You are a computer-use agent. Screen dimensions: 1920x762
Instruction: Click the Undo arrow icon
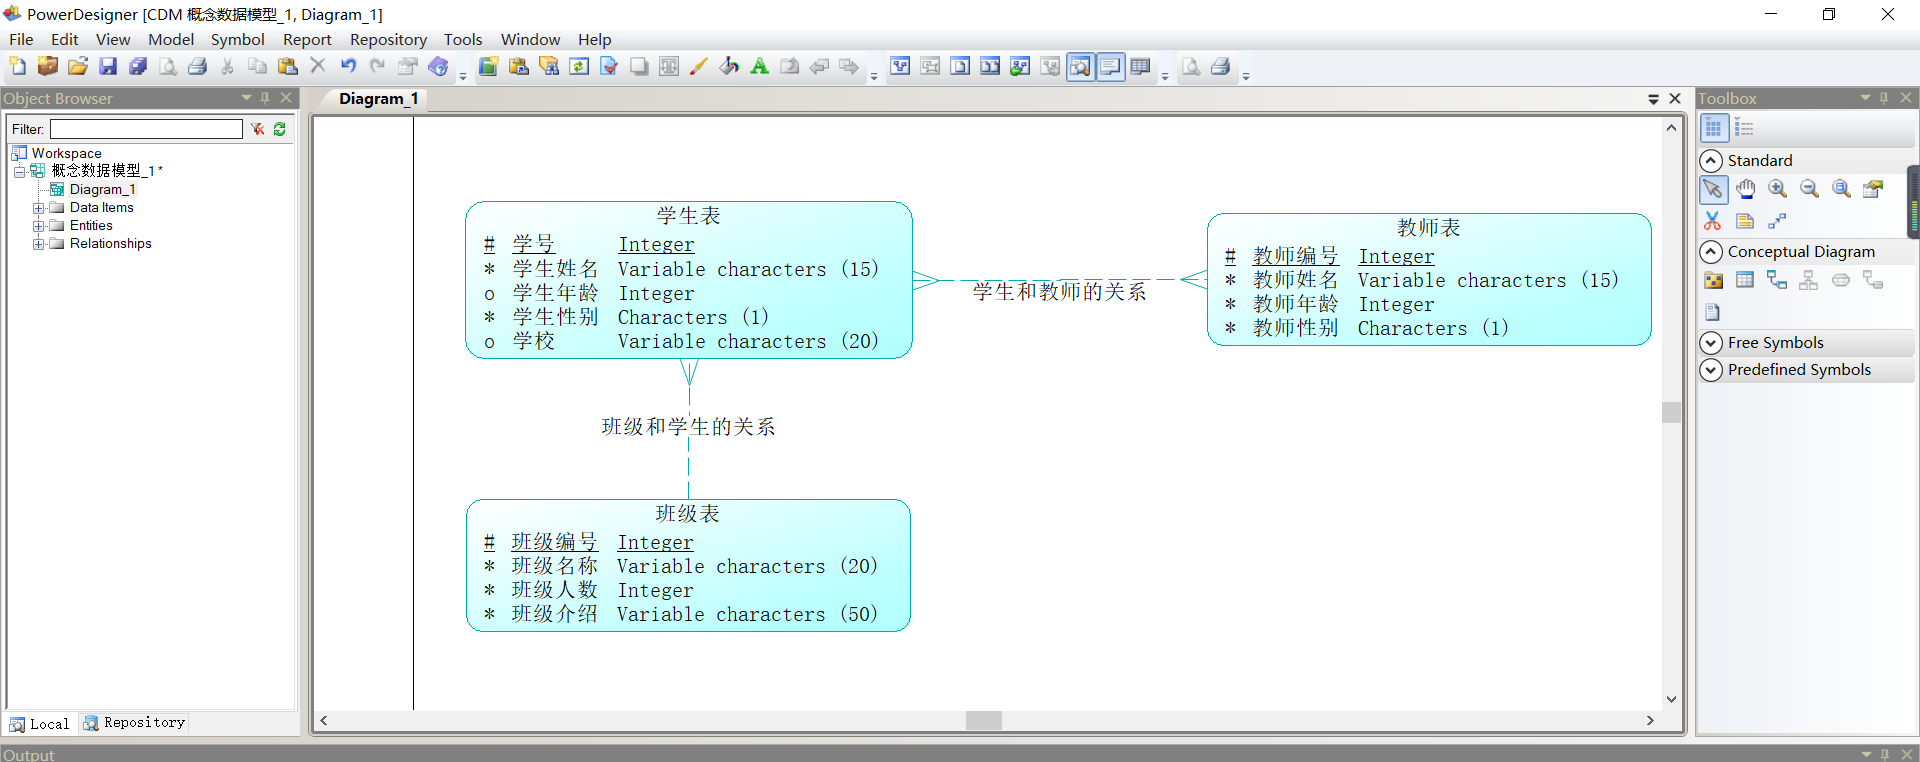click(348, 67)
